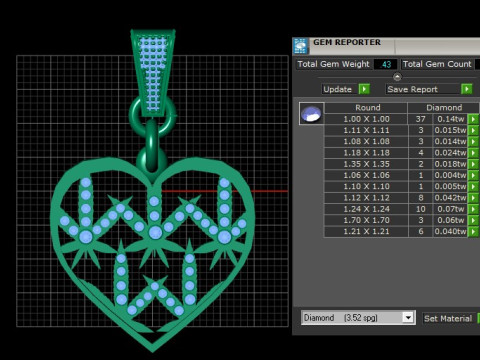This screenshot has width=480, height=360.
Task: Select the 1.00 X 1.00 size cell
Action: [x=366, y=119]
